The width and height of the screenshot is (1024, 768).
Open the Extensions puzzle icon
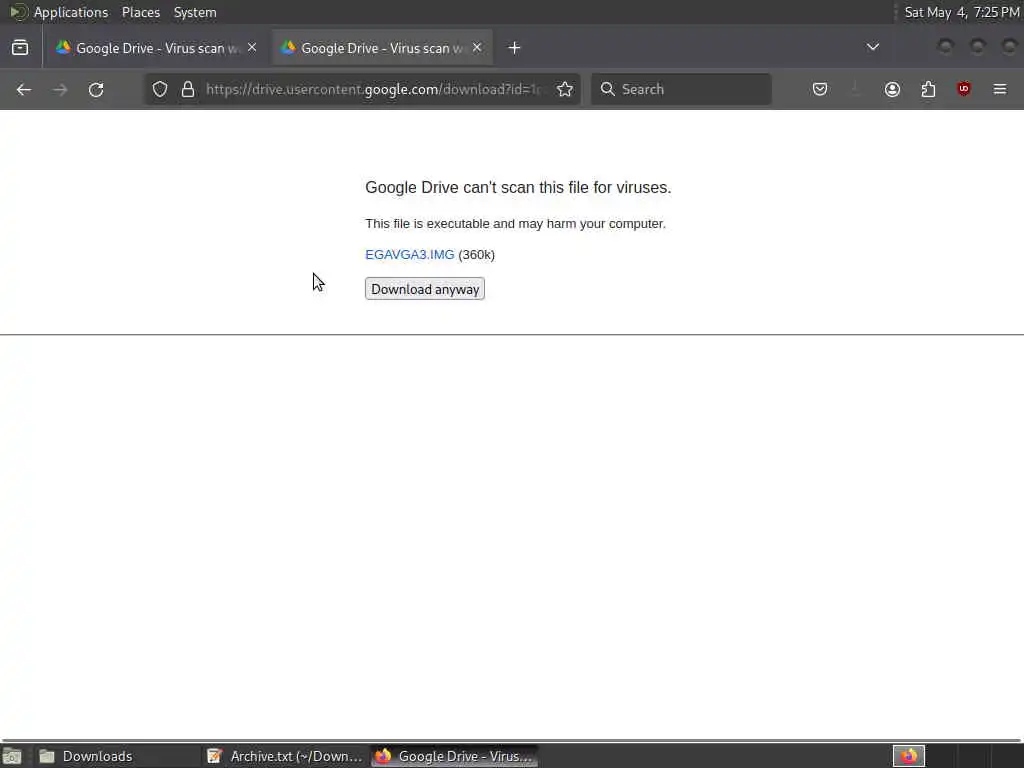click(x=928, y=89)
